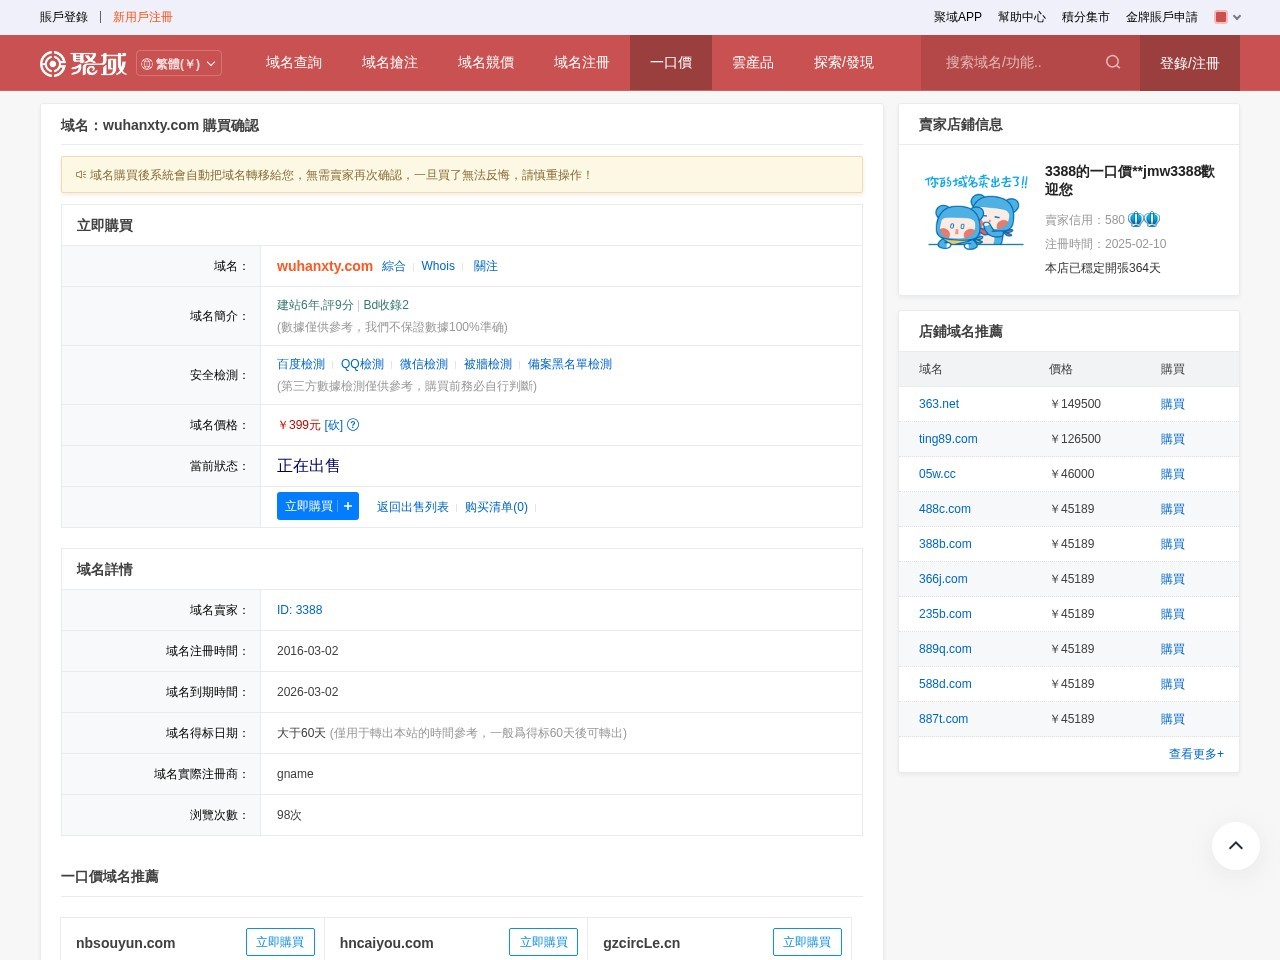This screenshot has width=1280, height=960.
Task: Click the 備案黑名單檢測 link
Action: [x=570, y=364]
